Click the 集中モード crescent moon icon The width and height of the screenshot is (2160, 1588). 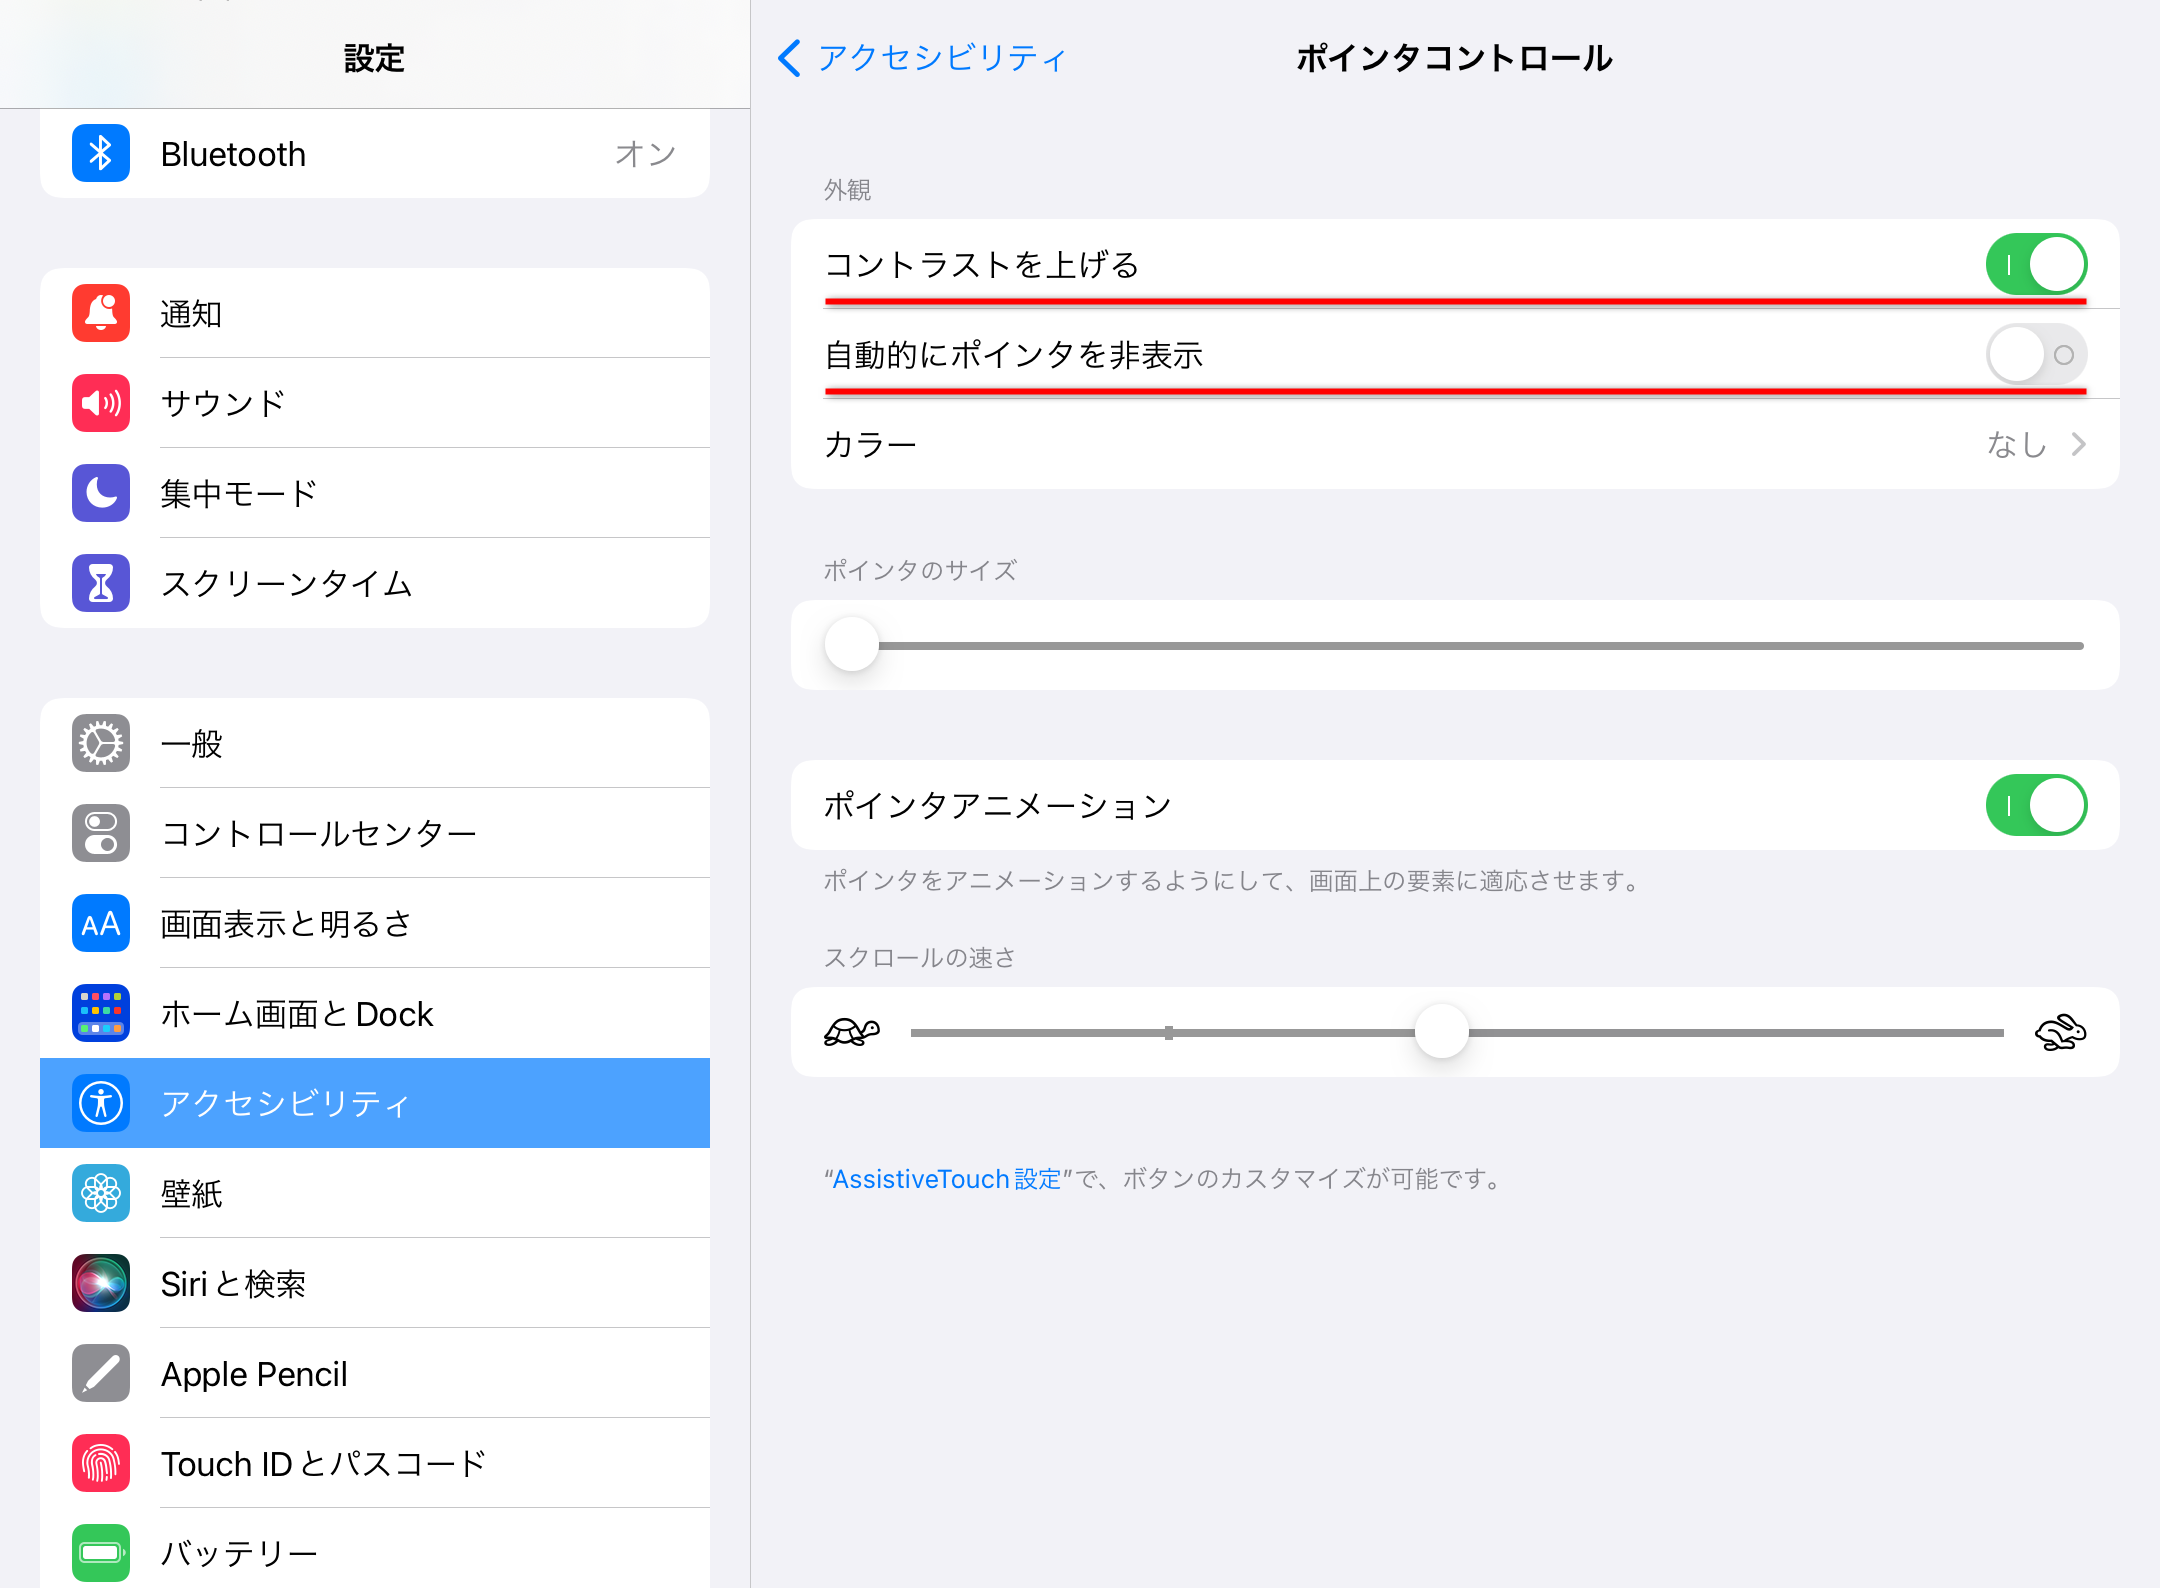(99, 493)
